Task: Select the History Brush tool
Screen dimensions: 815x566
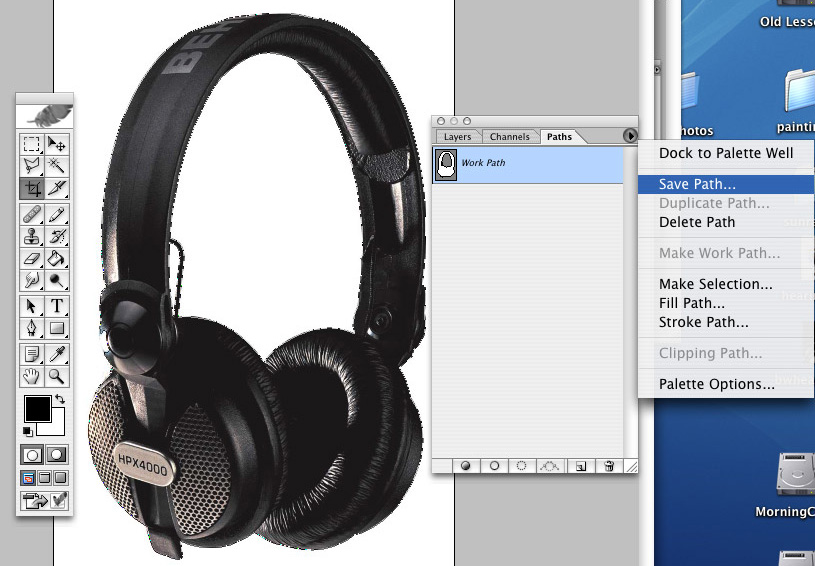Action: (56, 236)
